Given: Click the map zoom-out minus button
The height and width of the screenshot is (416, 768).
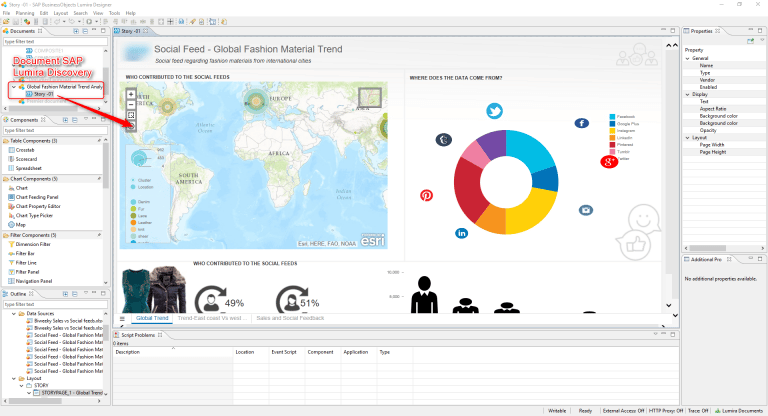Looking at the screenshot, I should point(131,104).
